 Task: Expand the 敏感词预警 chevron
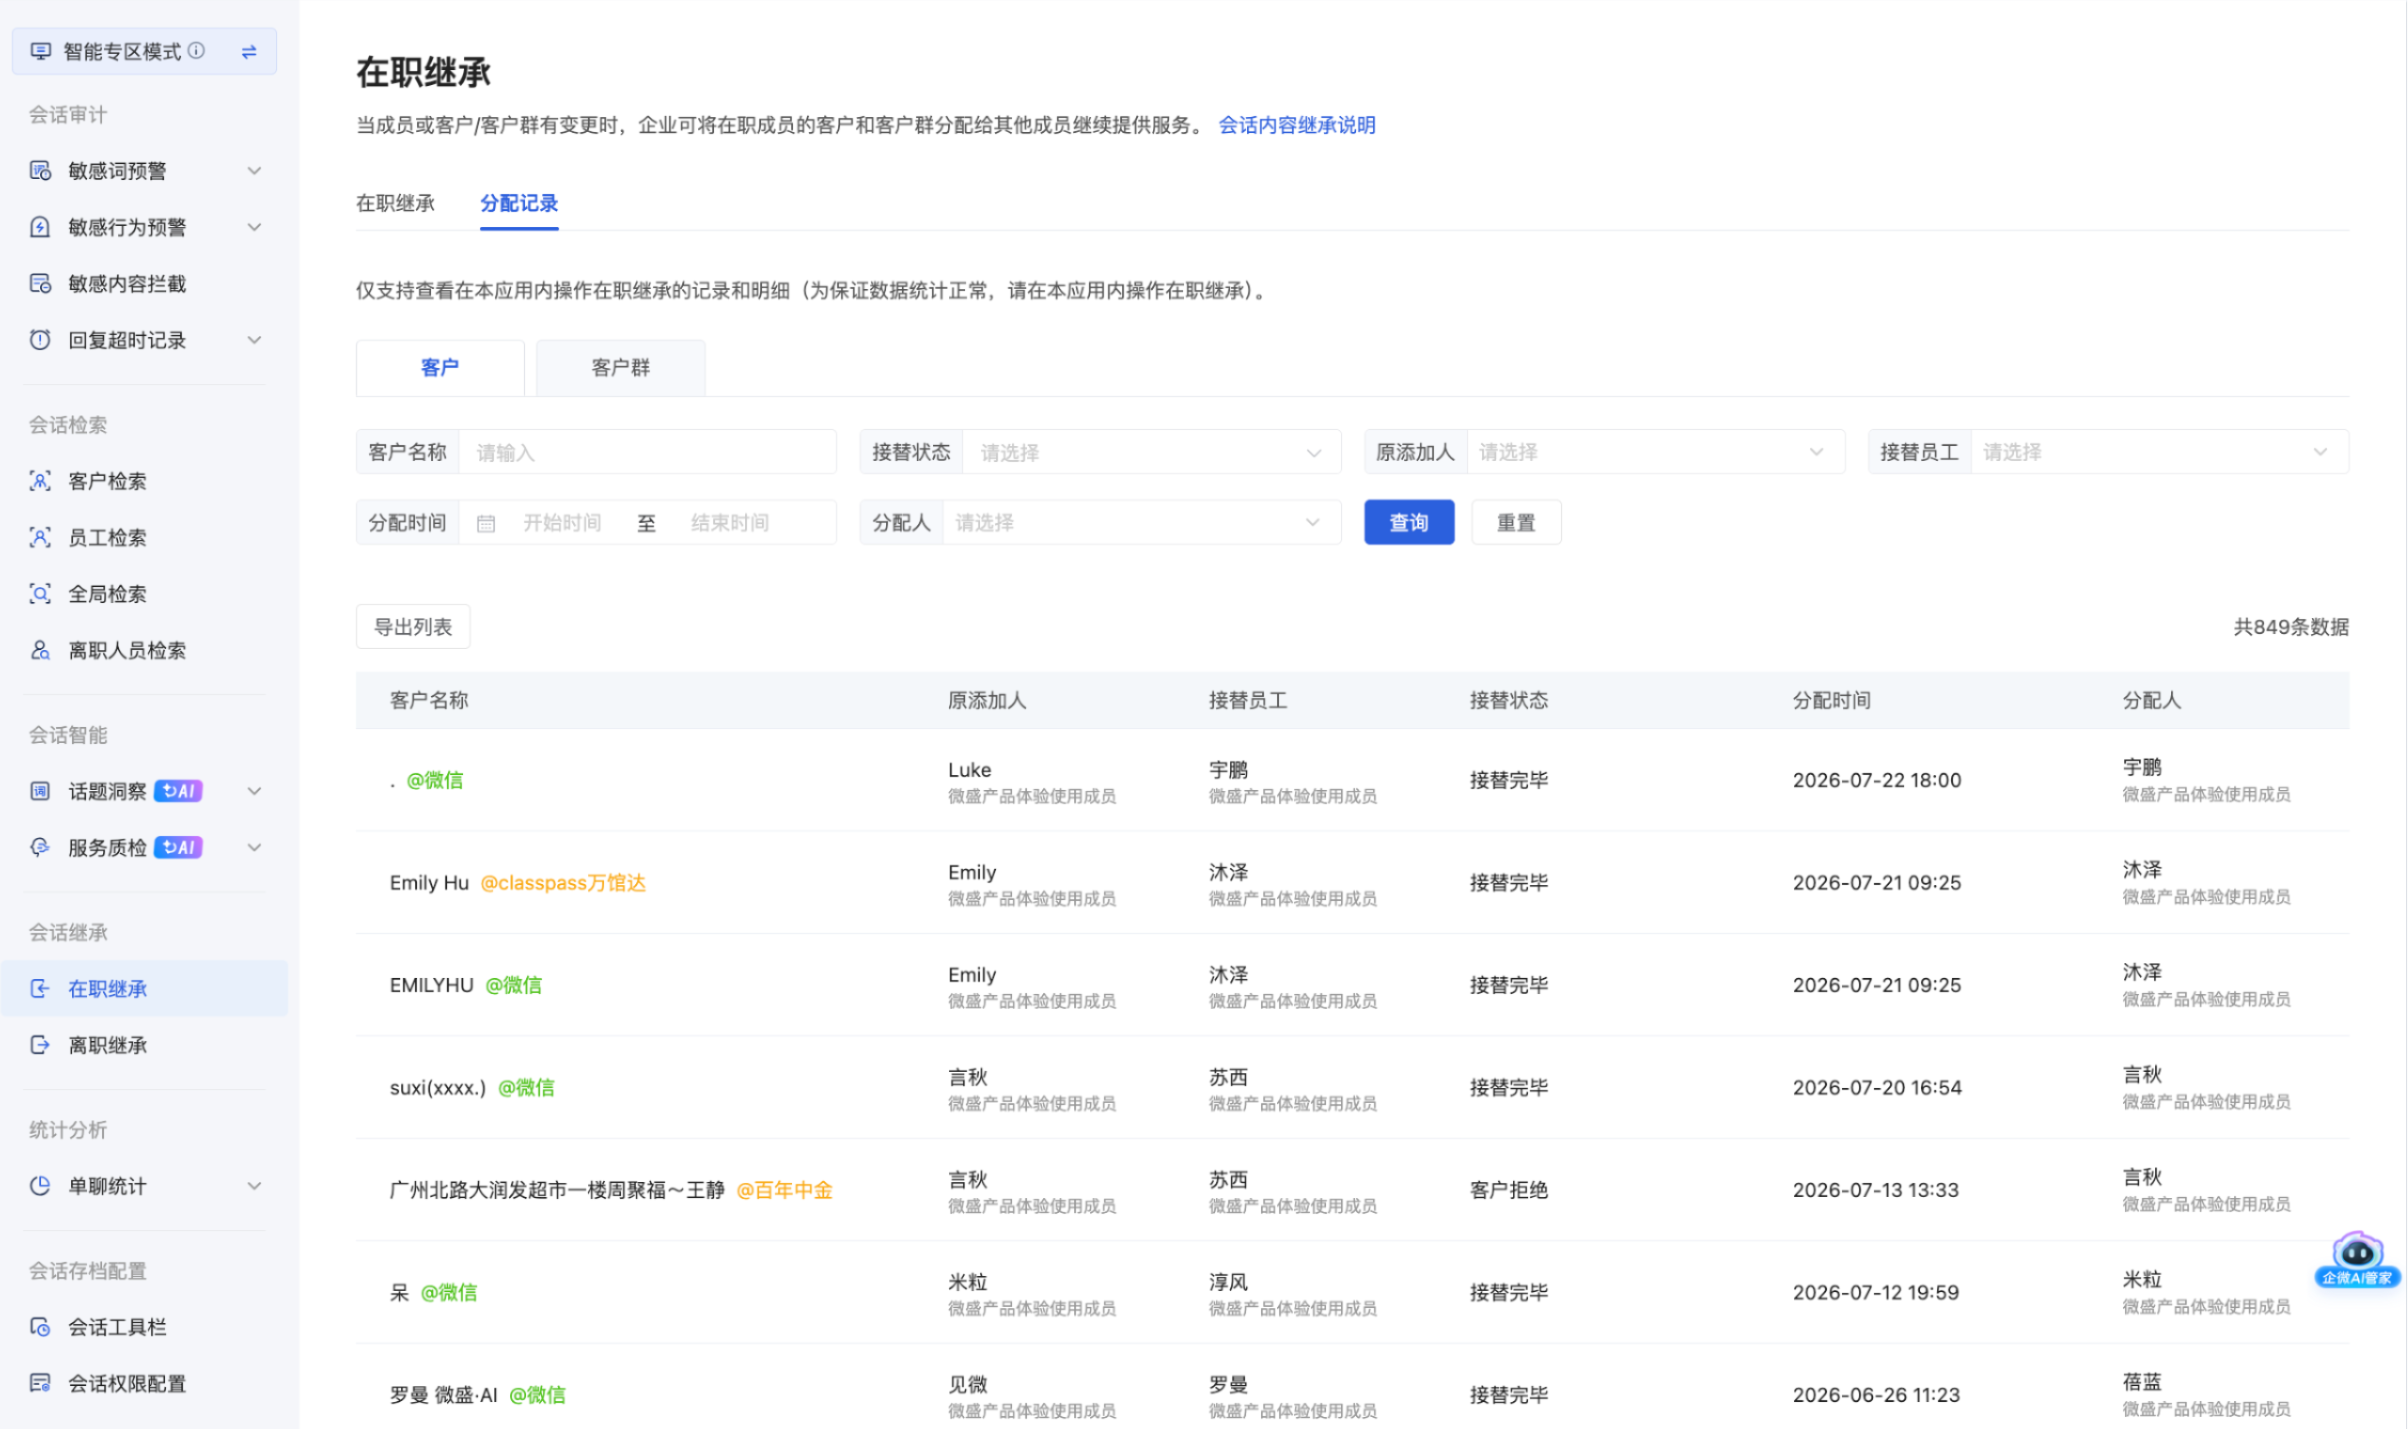(x=255, y=171)
